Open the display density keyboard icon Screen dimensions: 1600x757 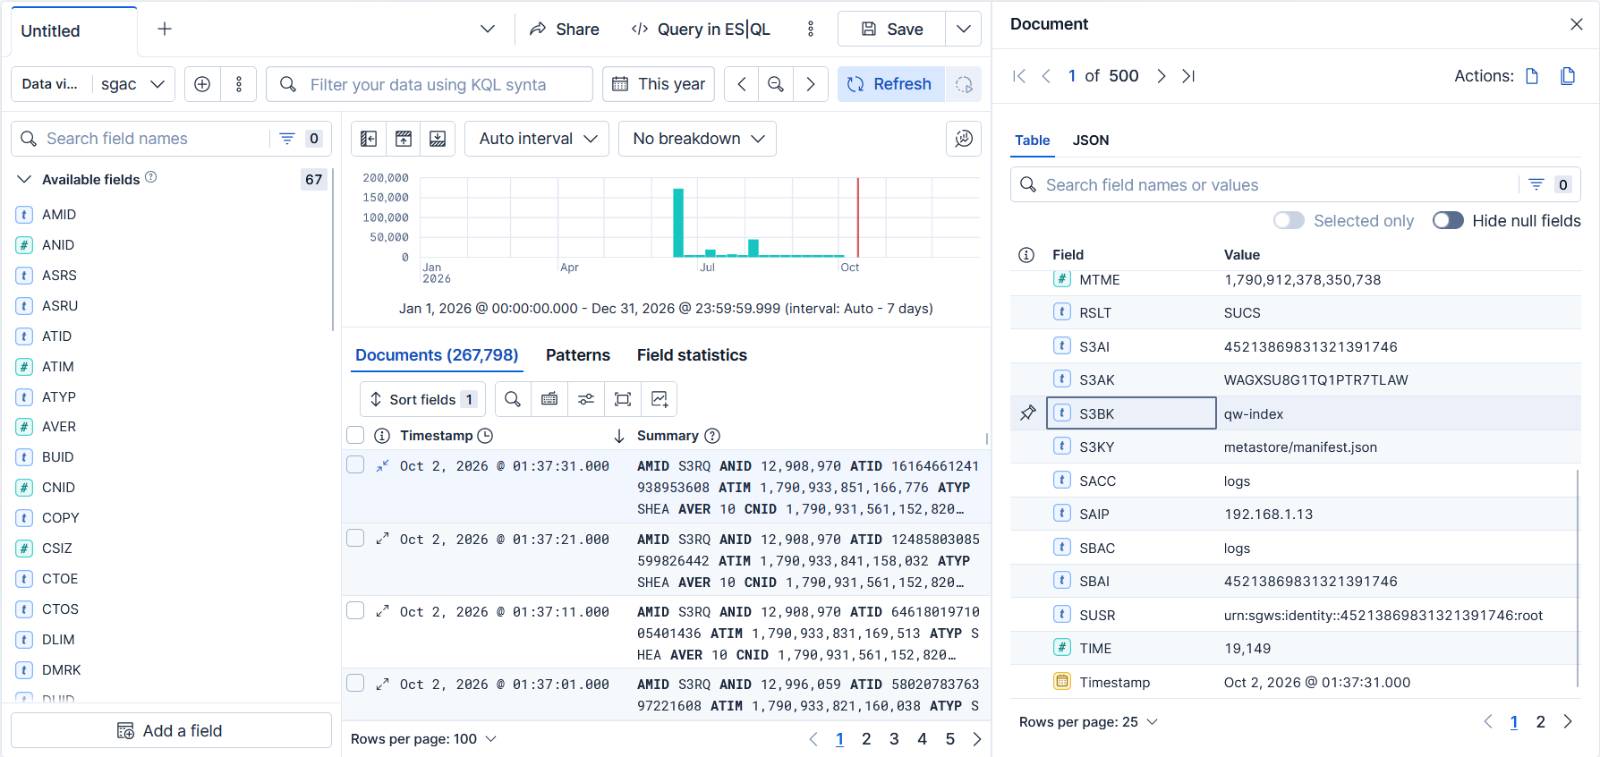click(549, 399)
